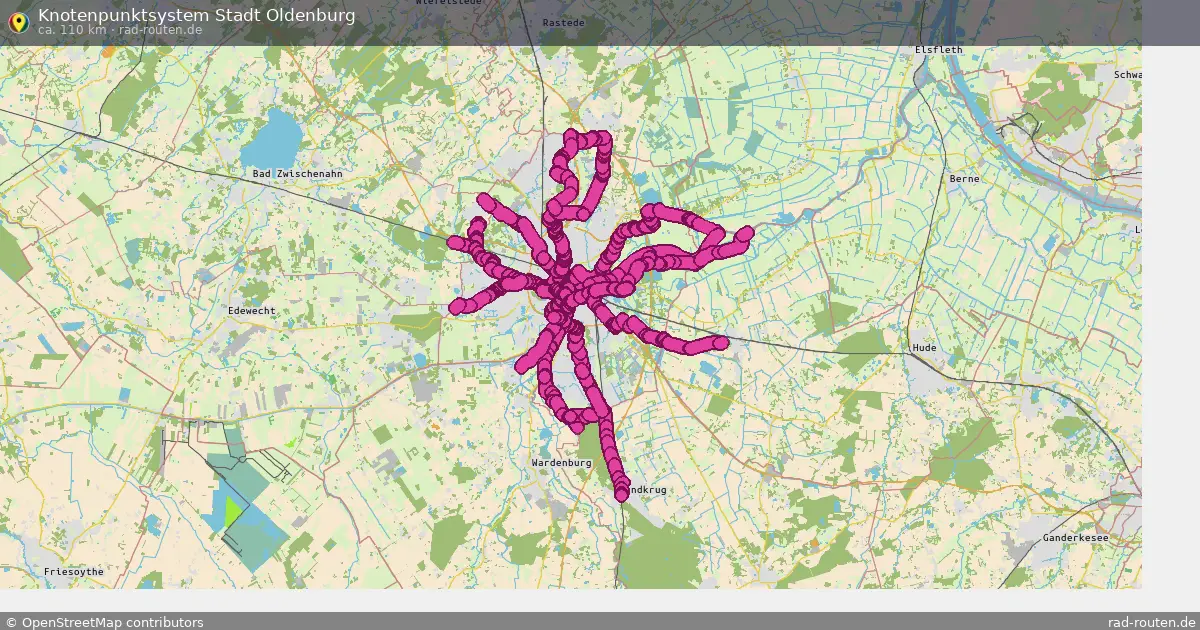Click the Elsfleth town label
The image size is (1200, 630).
click(939, 50)
